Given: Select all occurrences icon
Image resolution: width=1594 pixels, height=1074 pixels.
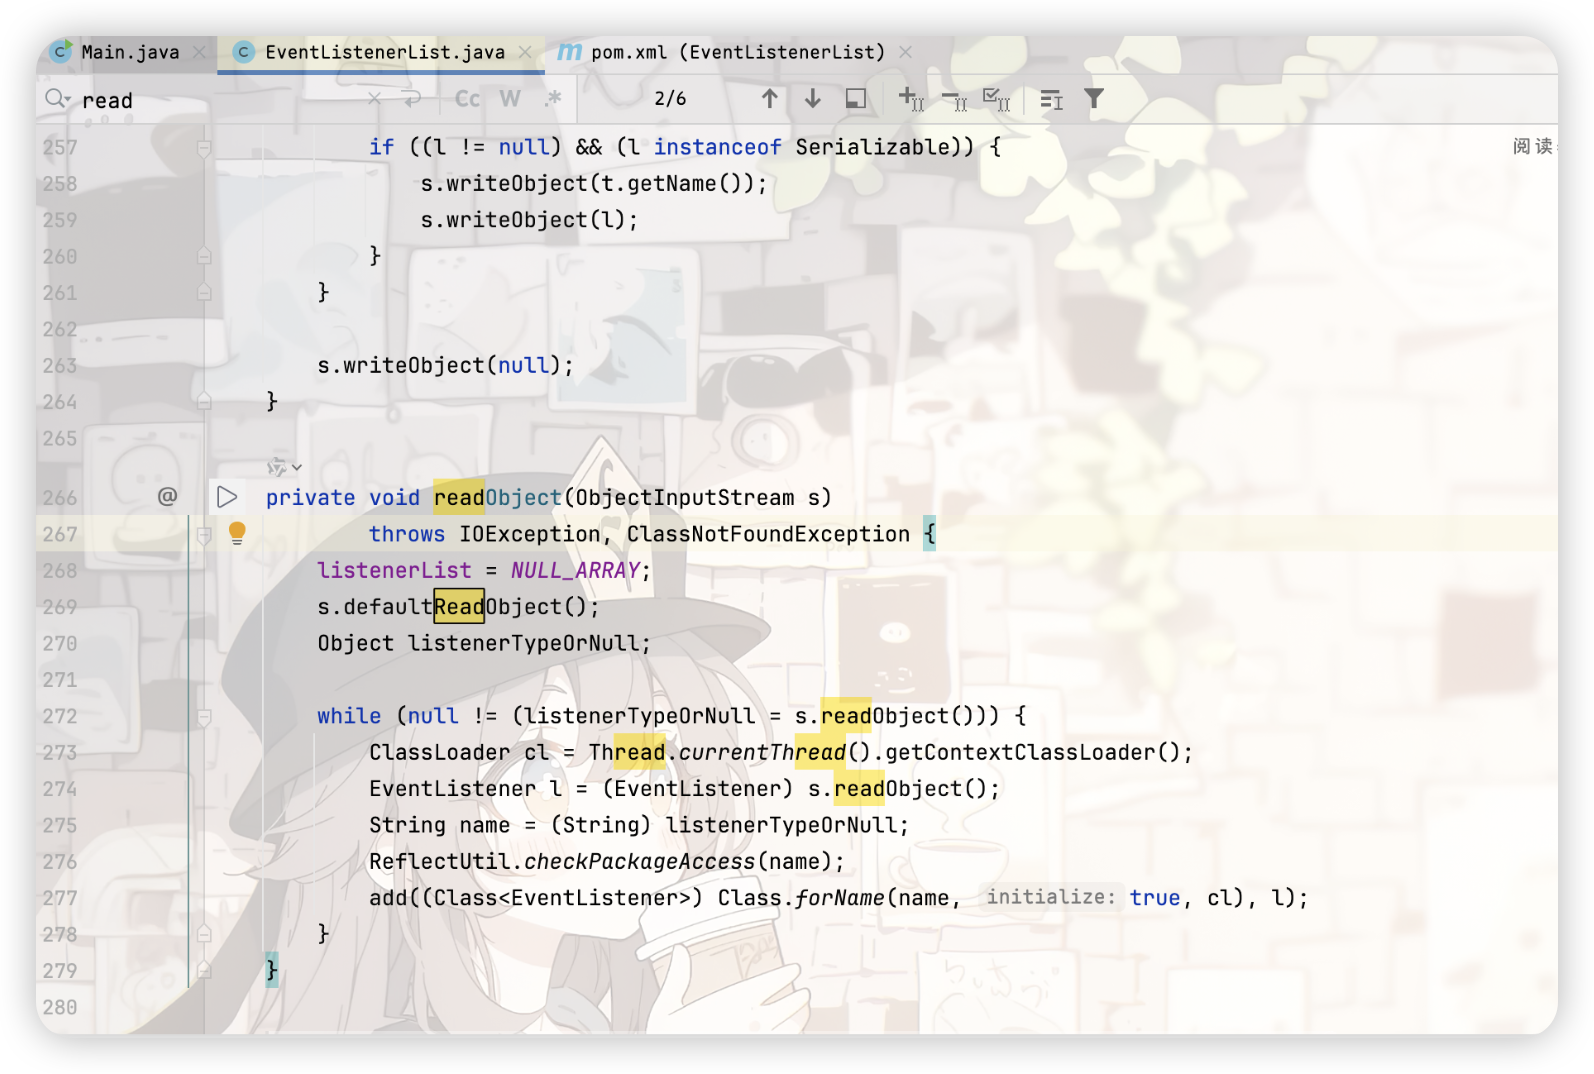Looking at the screenshot, I should click(997, 99).
